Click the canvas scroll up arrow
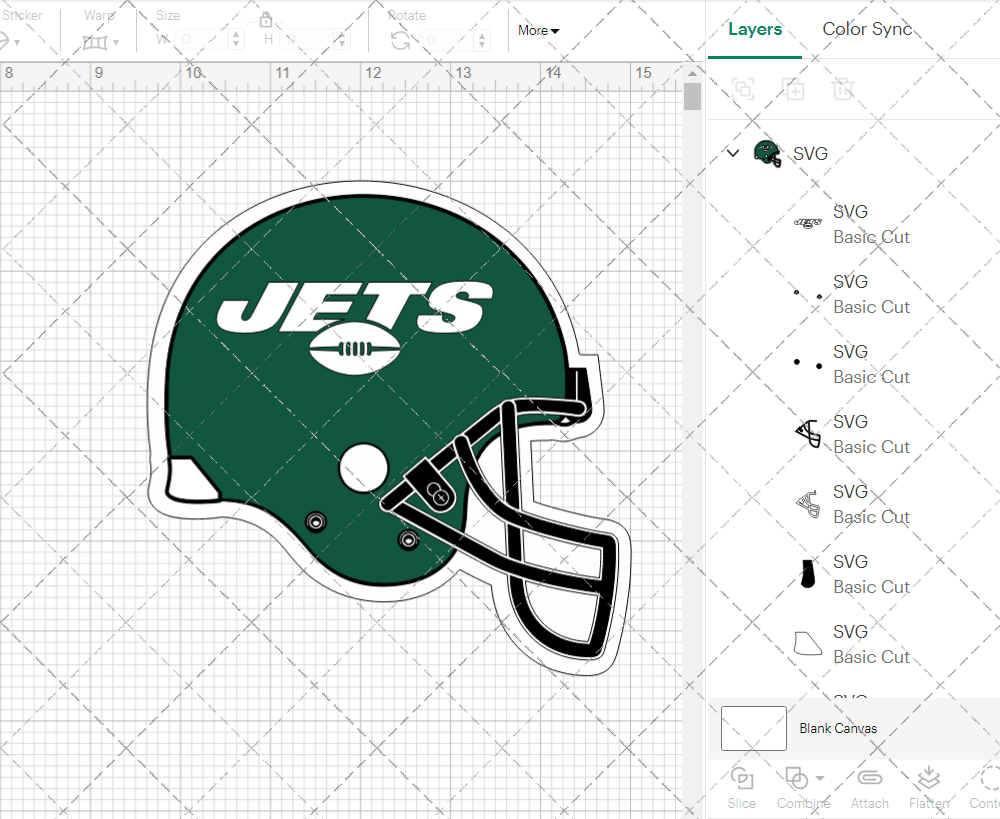The width and height of the screenshot is (1000, 819). click(692, 73)
